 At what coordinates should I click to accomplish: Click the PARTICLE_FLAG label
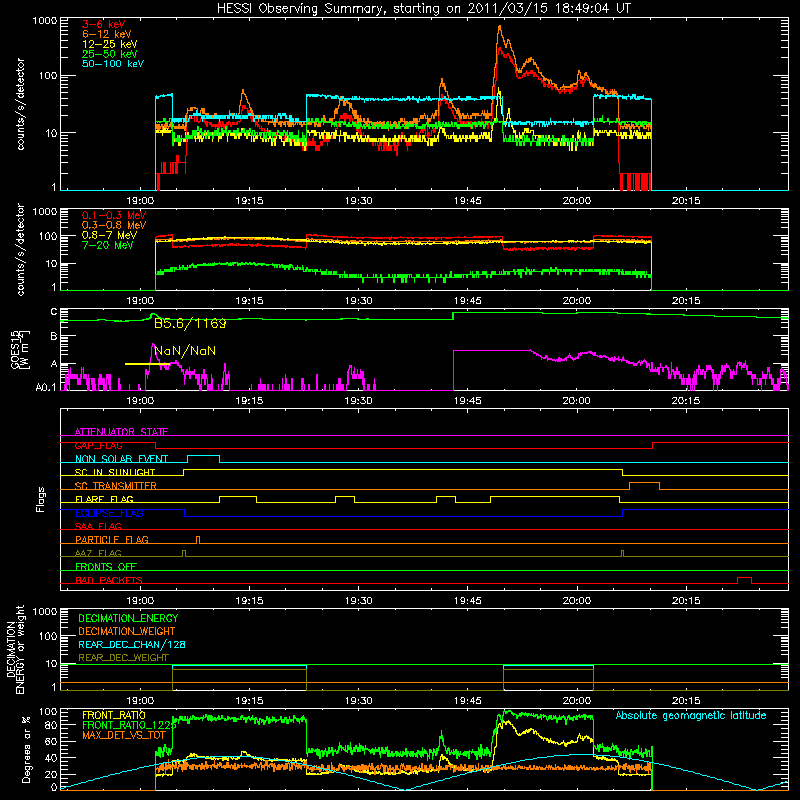tap(112, 539)
